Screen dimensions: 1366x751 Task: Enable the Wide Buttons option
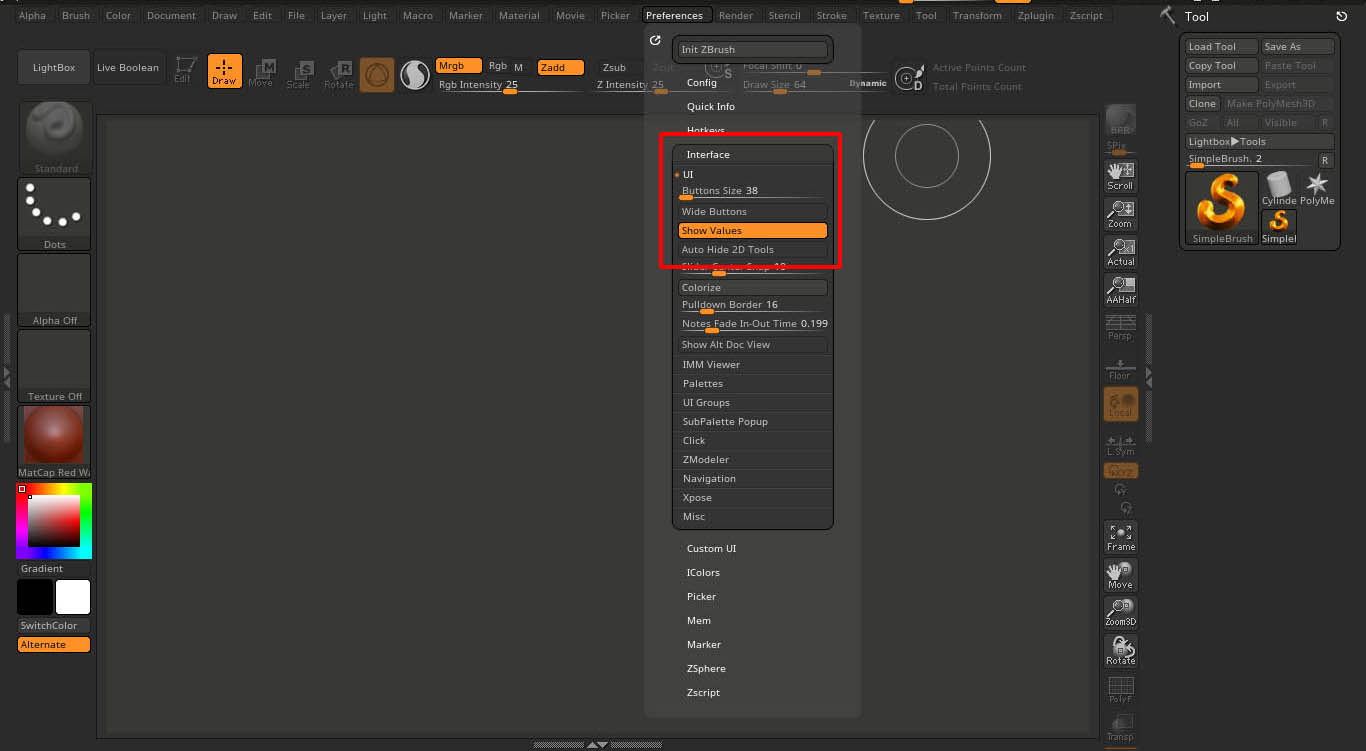pos(752,212)
